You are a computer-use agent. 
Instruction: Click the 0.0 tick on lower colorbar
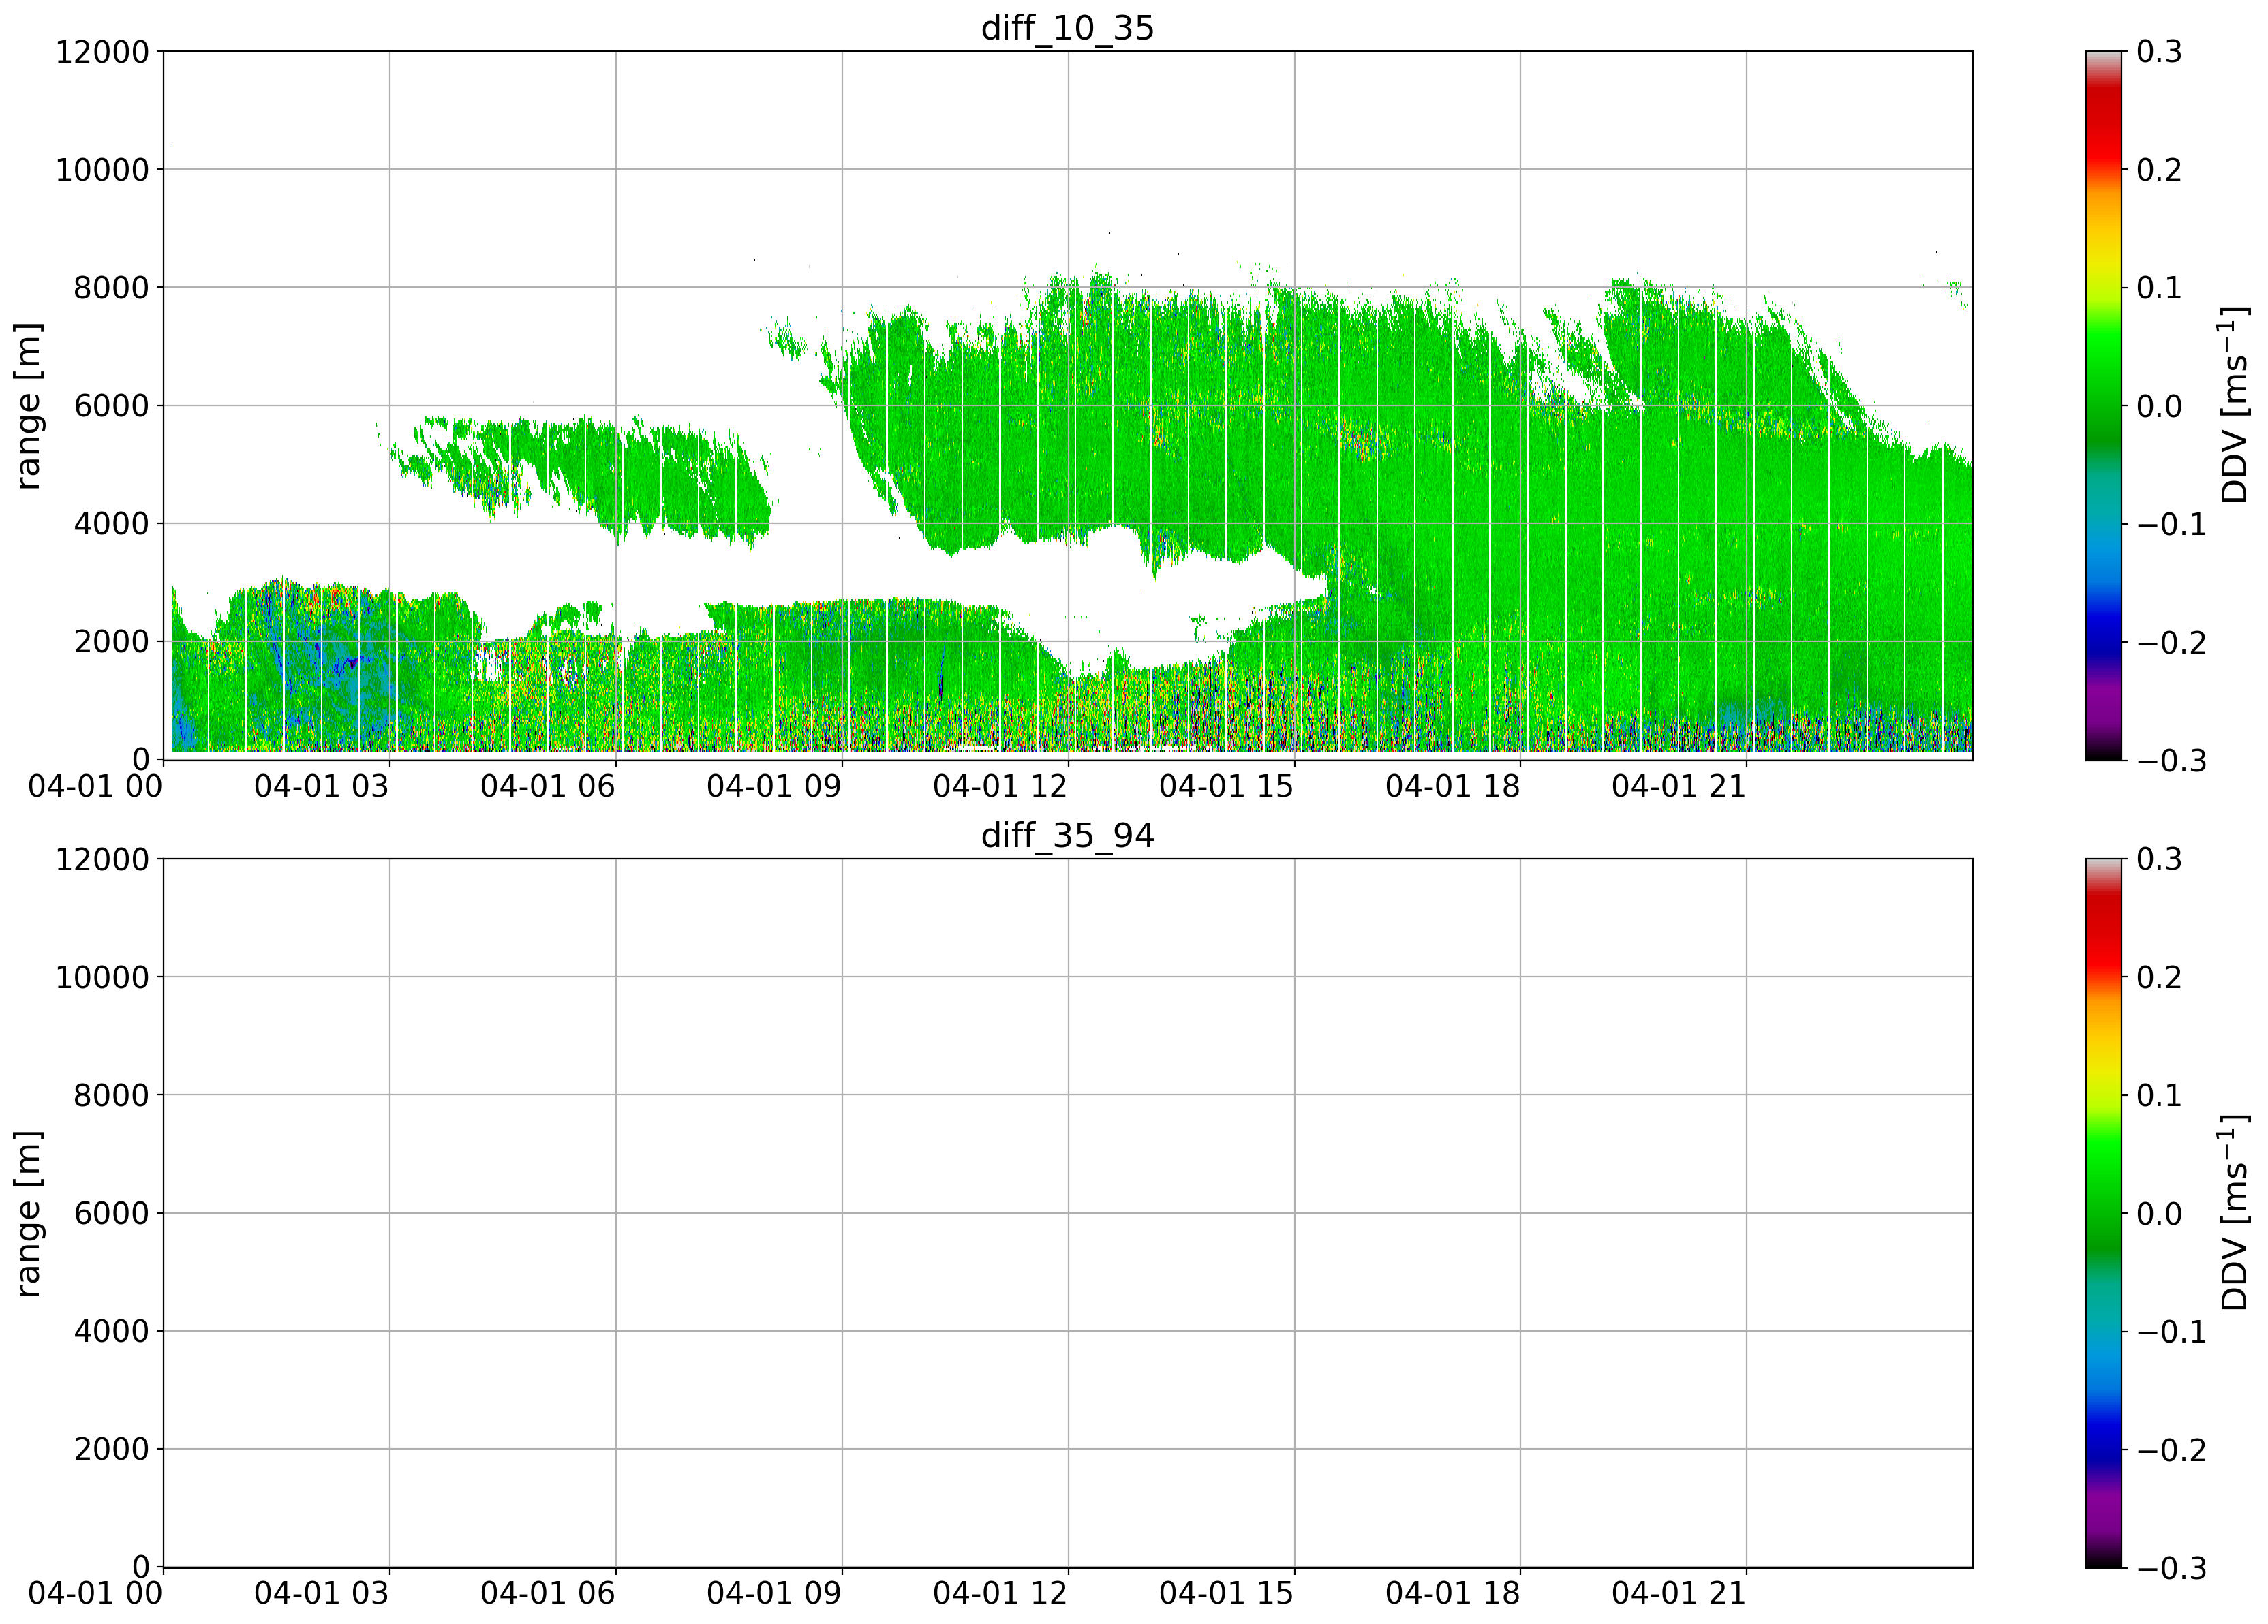[2159, 1214]
